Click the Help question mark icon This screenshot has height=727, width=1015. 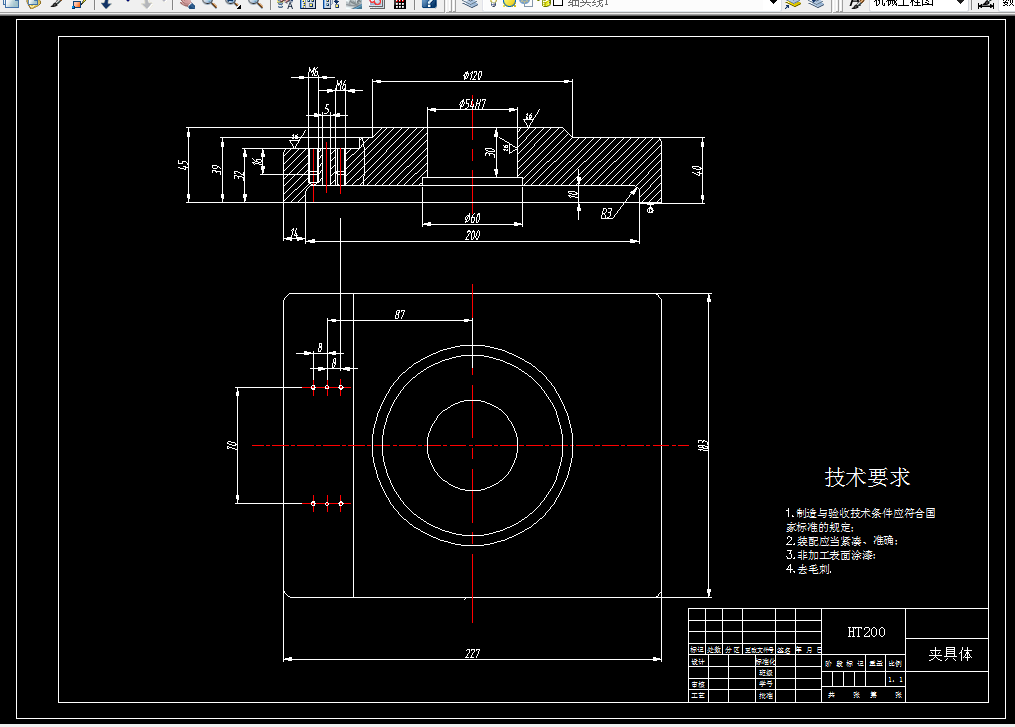pos(429,3)
